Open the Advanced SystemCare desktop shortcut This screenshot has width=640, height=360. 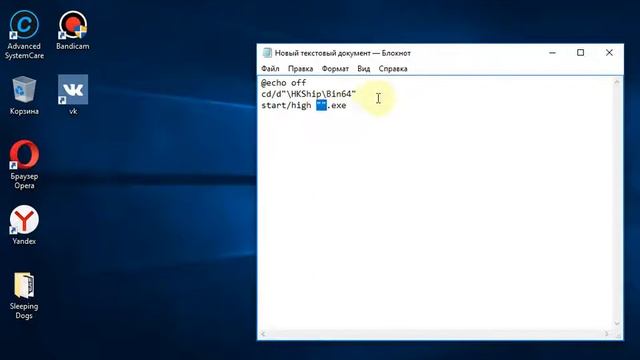[x=24, y=35]
